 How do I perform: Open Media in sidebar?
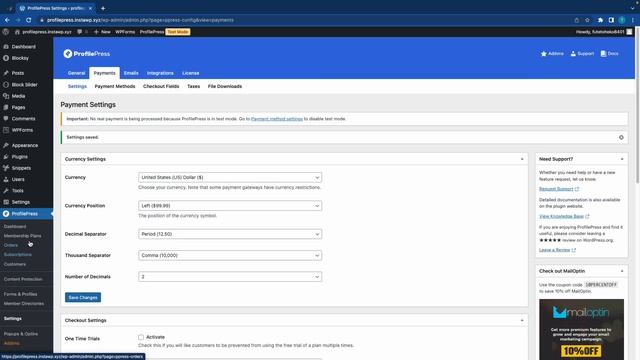click(x=18, y=96)
